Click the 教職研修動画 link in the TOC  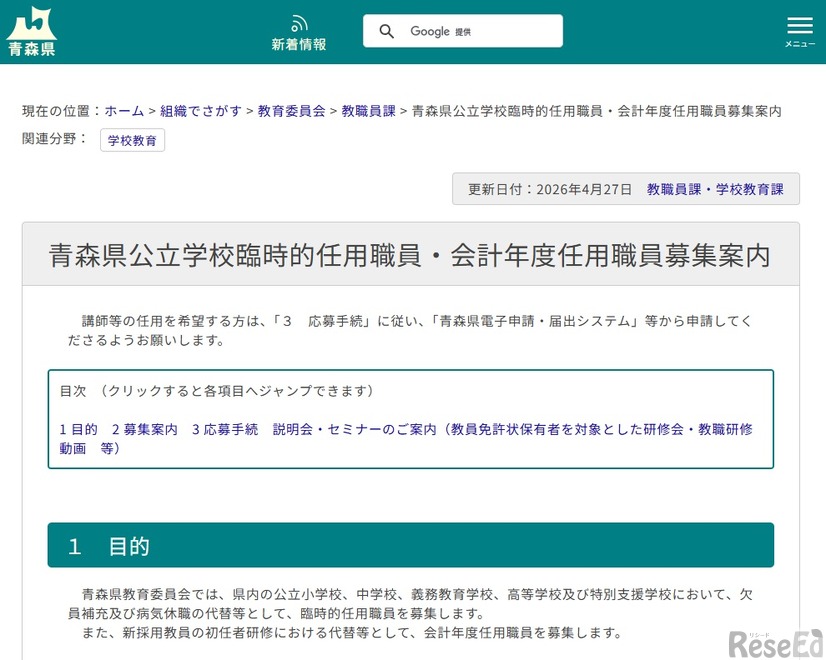coord(727,428)
